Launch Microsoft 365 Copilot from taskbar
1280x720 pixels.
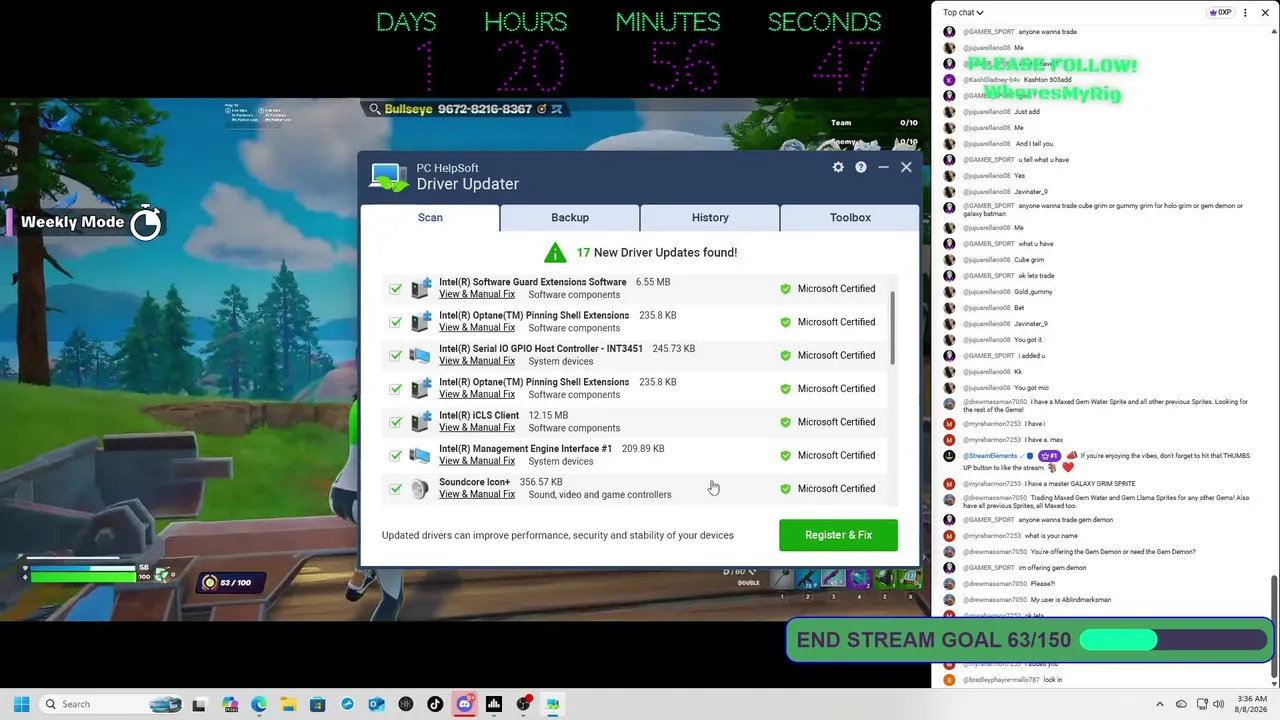click(230, 704)
